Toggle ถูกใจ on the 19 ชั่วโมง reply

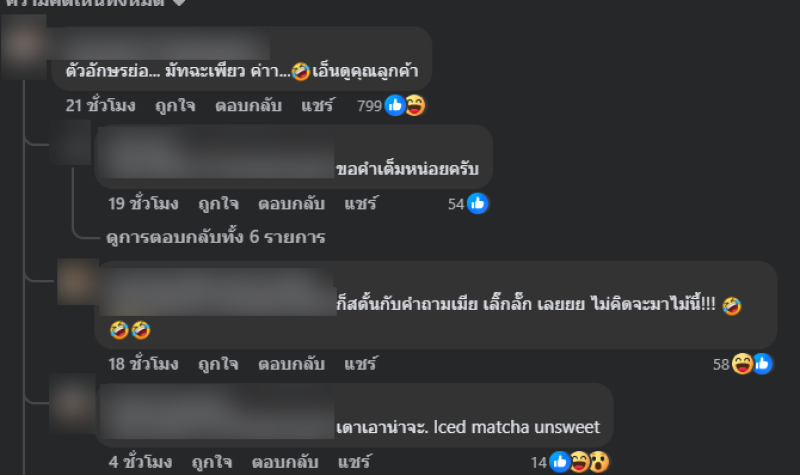pyautogui.click(x=218, y=204)
